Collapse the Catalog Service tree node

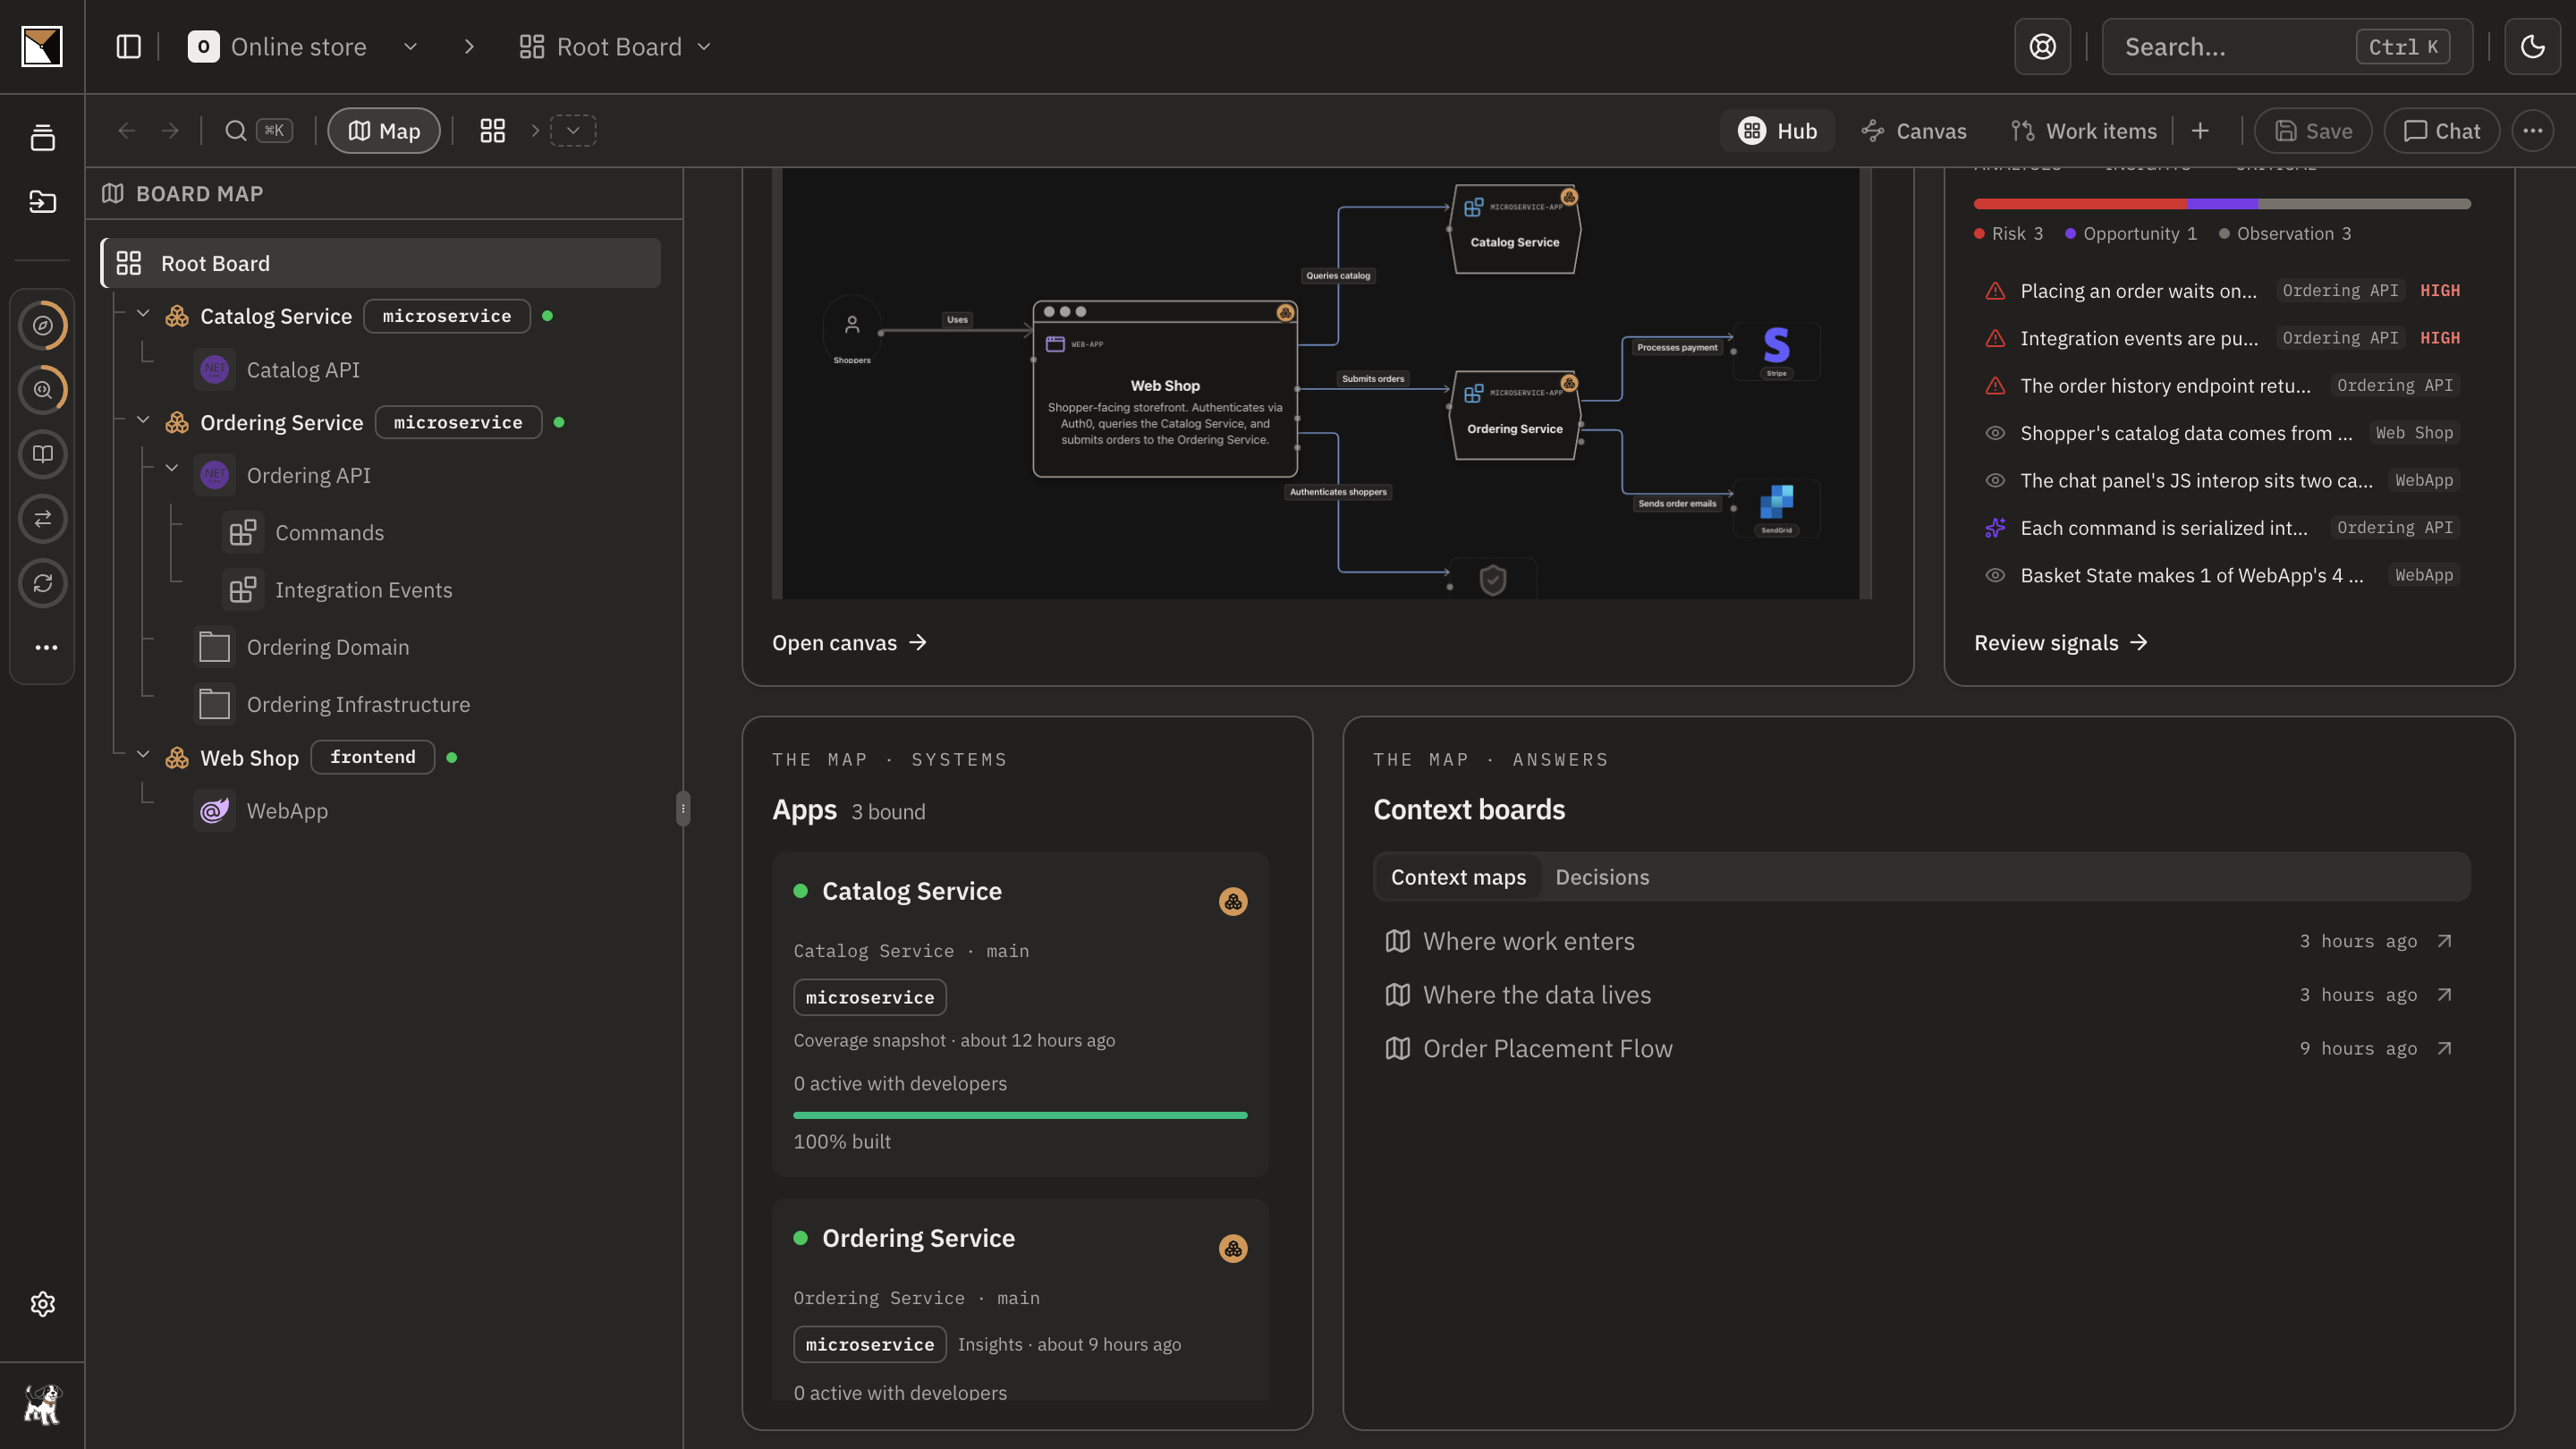coord(143,314)
